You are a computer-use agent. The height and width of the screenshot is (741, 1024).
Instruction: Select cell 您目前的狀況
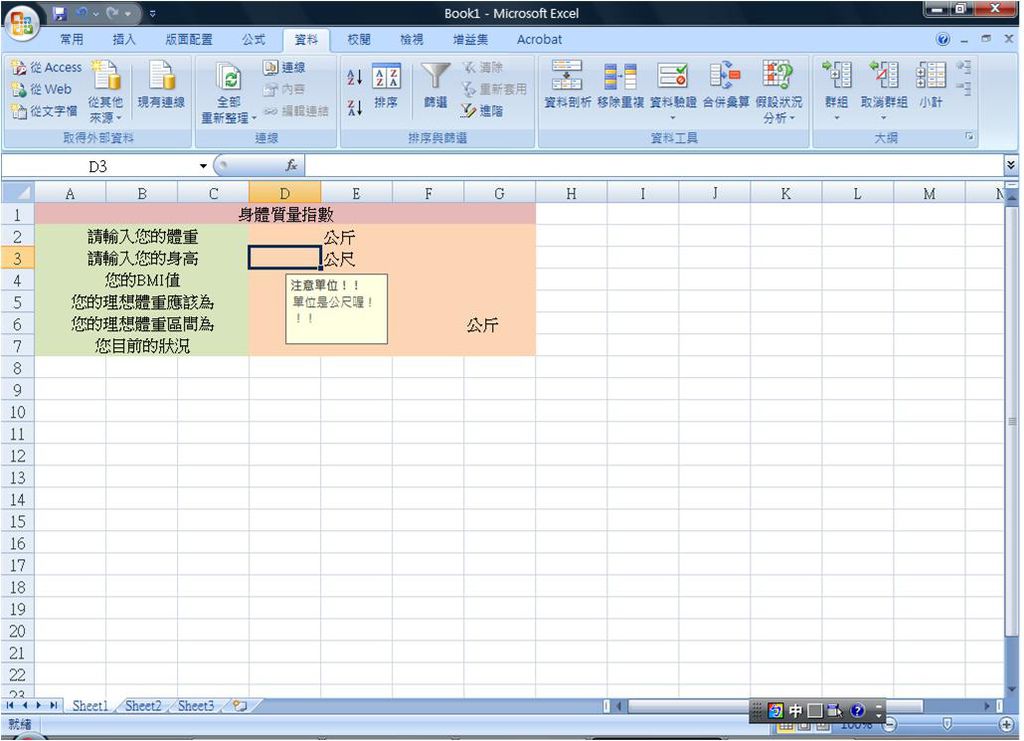(142, 346)
